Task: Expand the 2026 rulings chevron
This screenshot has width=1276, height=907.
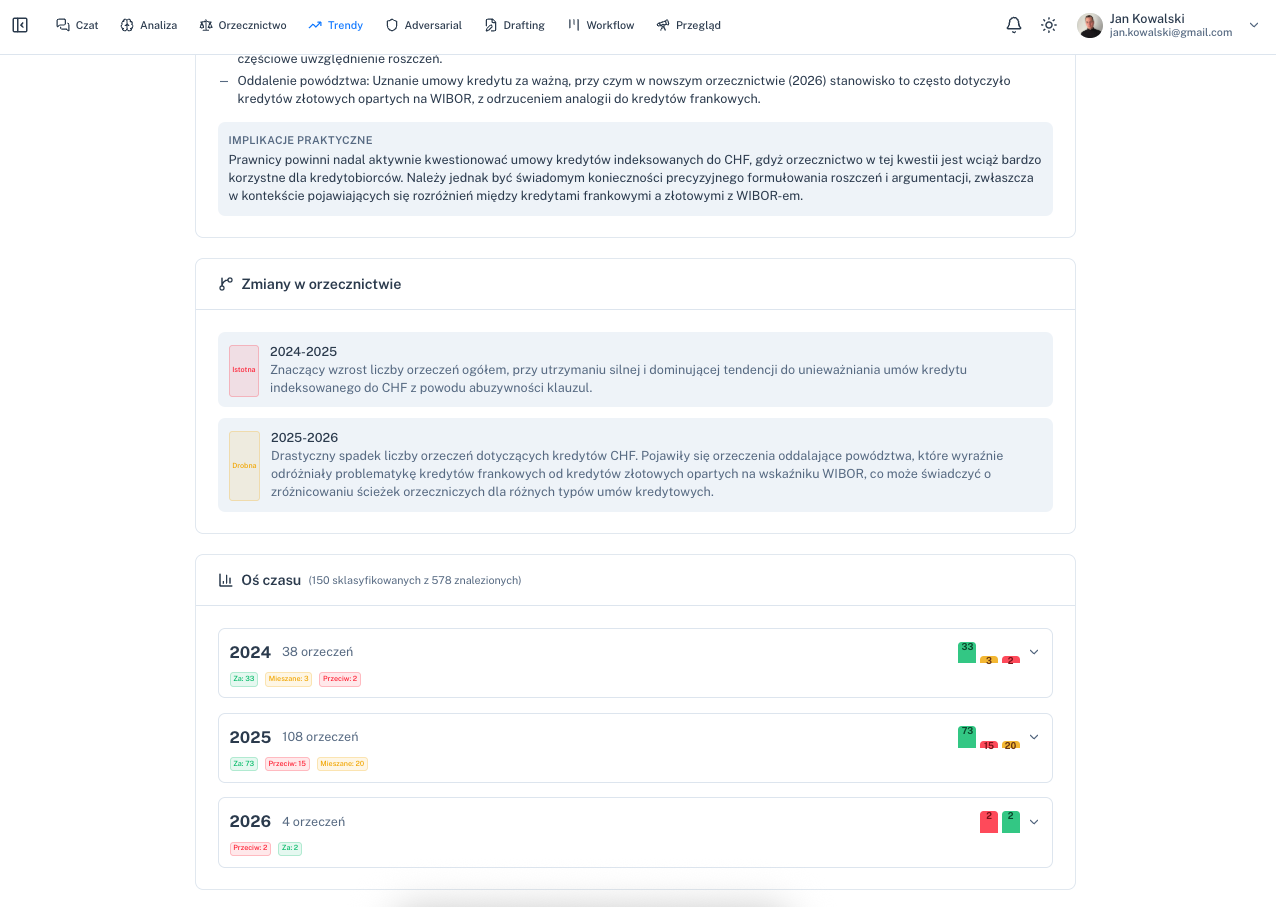Action: [x=1034, y=822]
